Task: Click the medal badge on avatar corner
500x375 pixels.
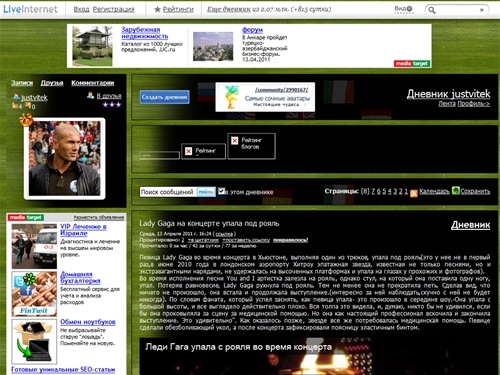Action: (x=26, y=120)
